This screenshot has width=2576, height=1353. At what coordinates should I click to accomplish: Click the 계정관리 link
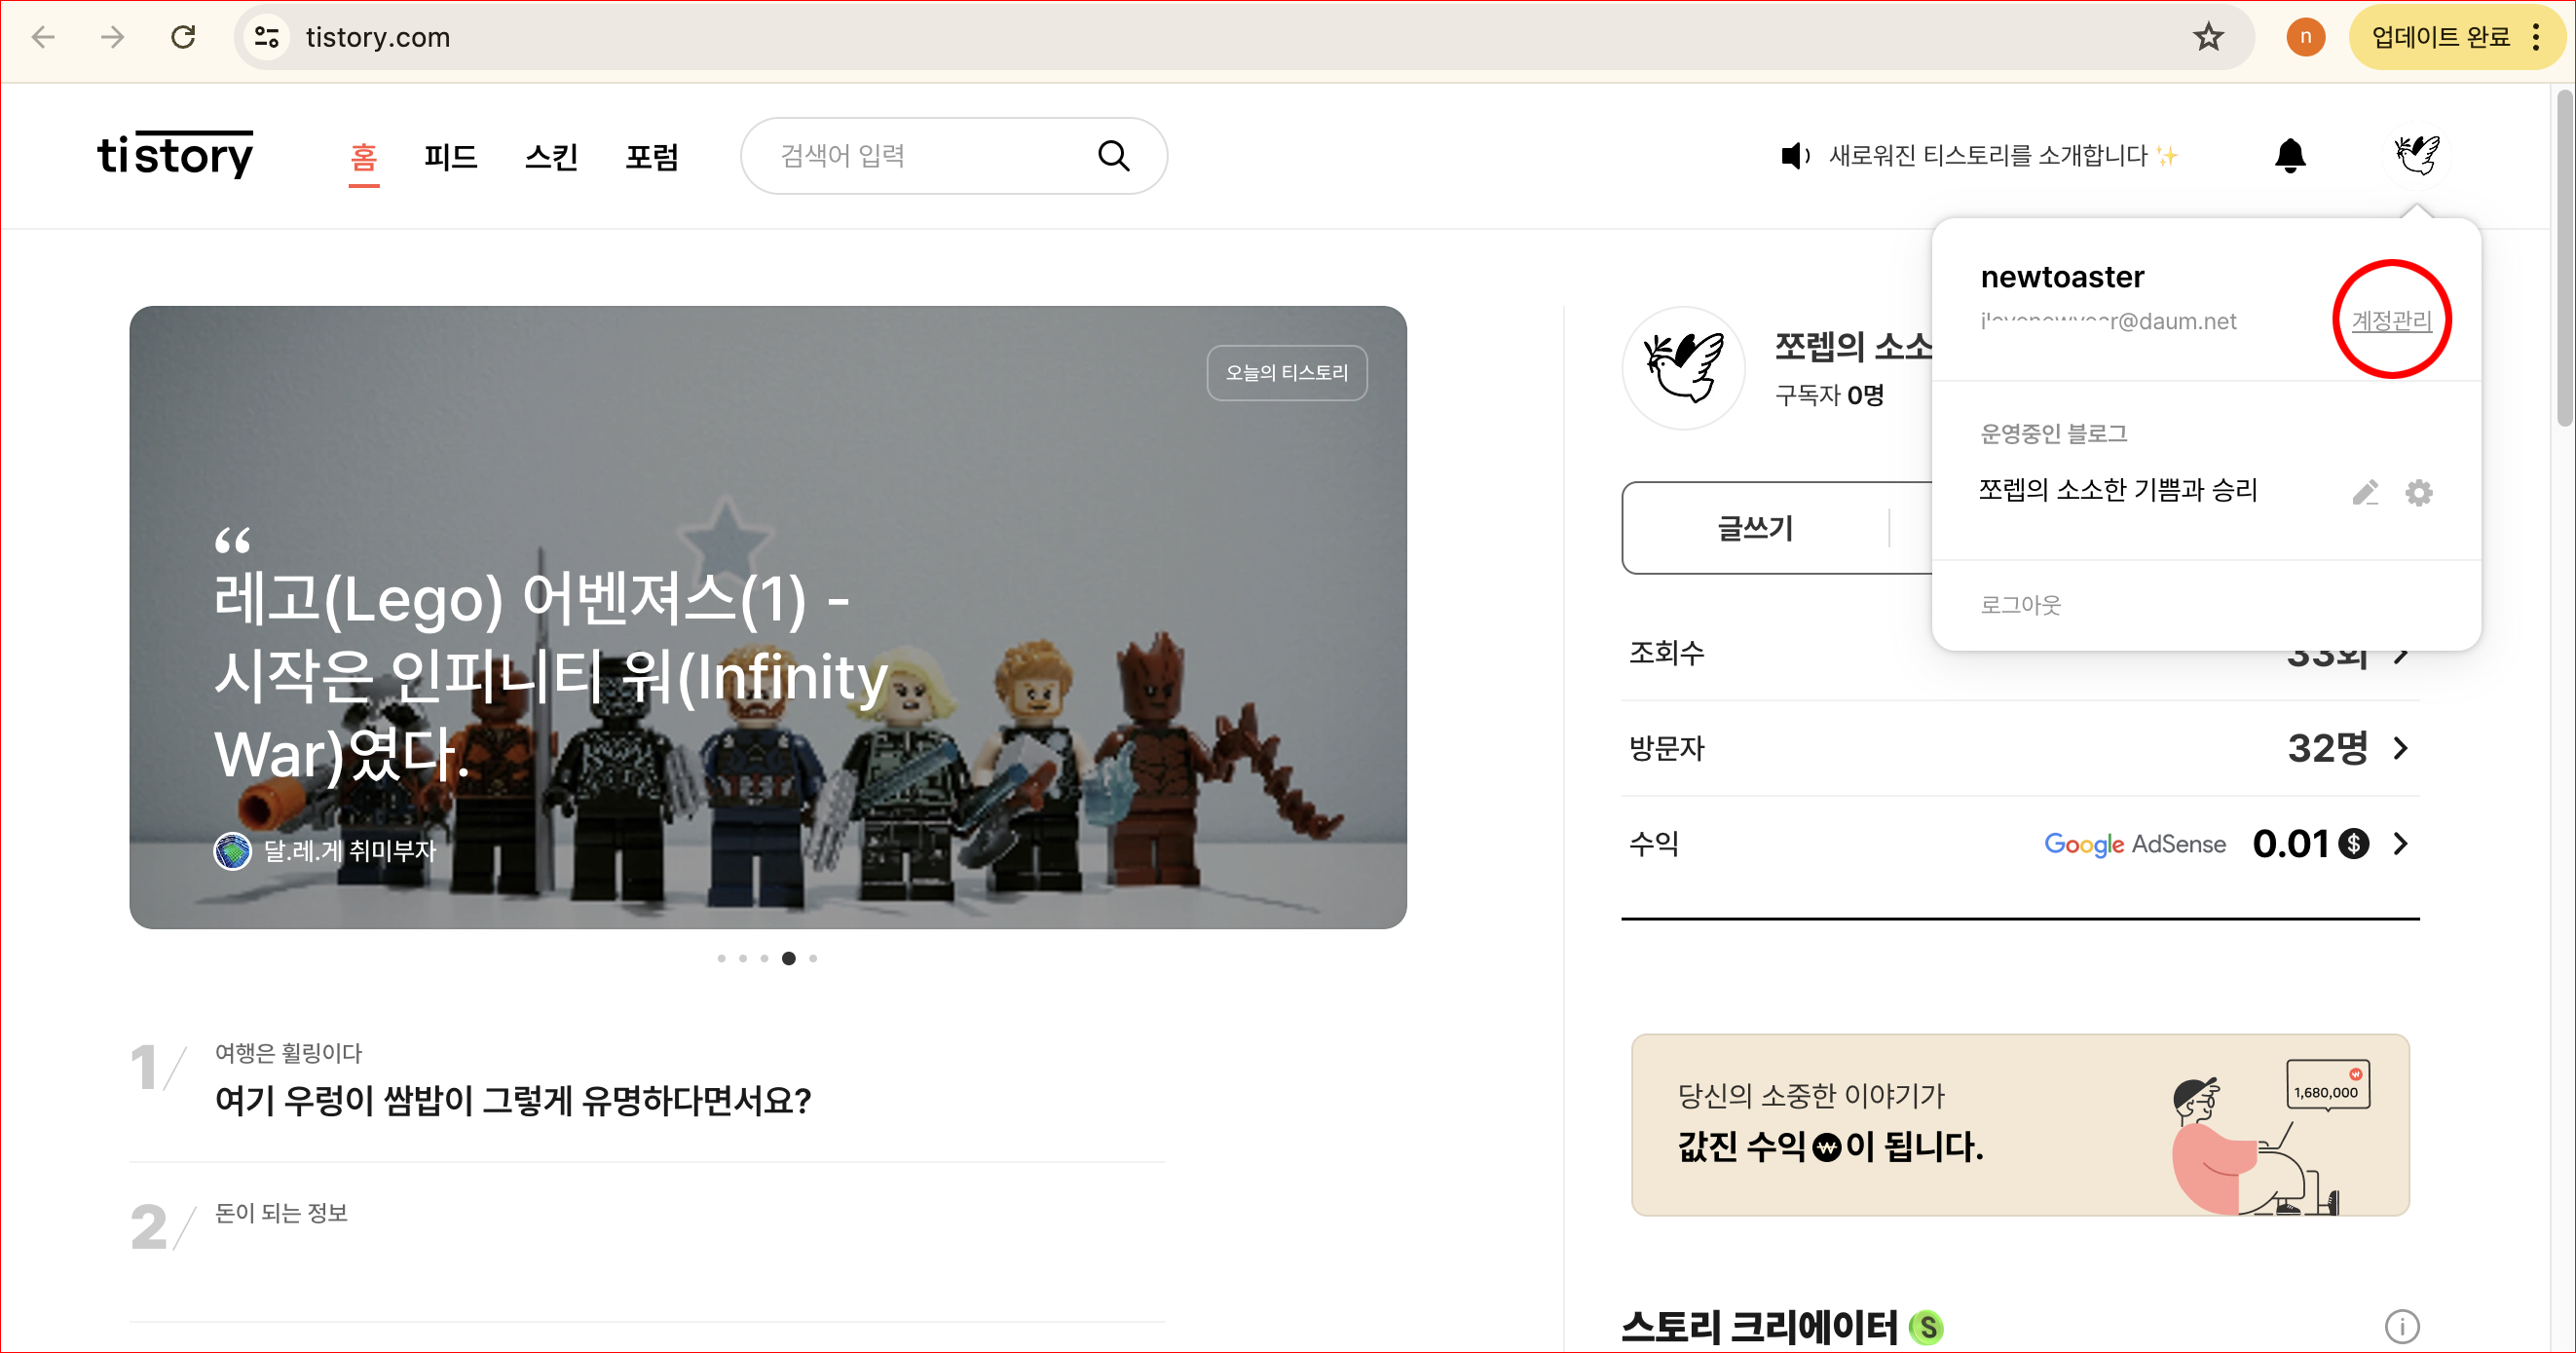[x=2390, y=320]
